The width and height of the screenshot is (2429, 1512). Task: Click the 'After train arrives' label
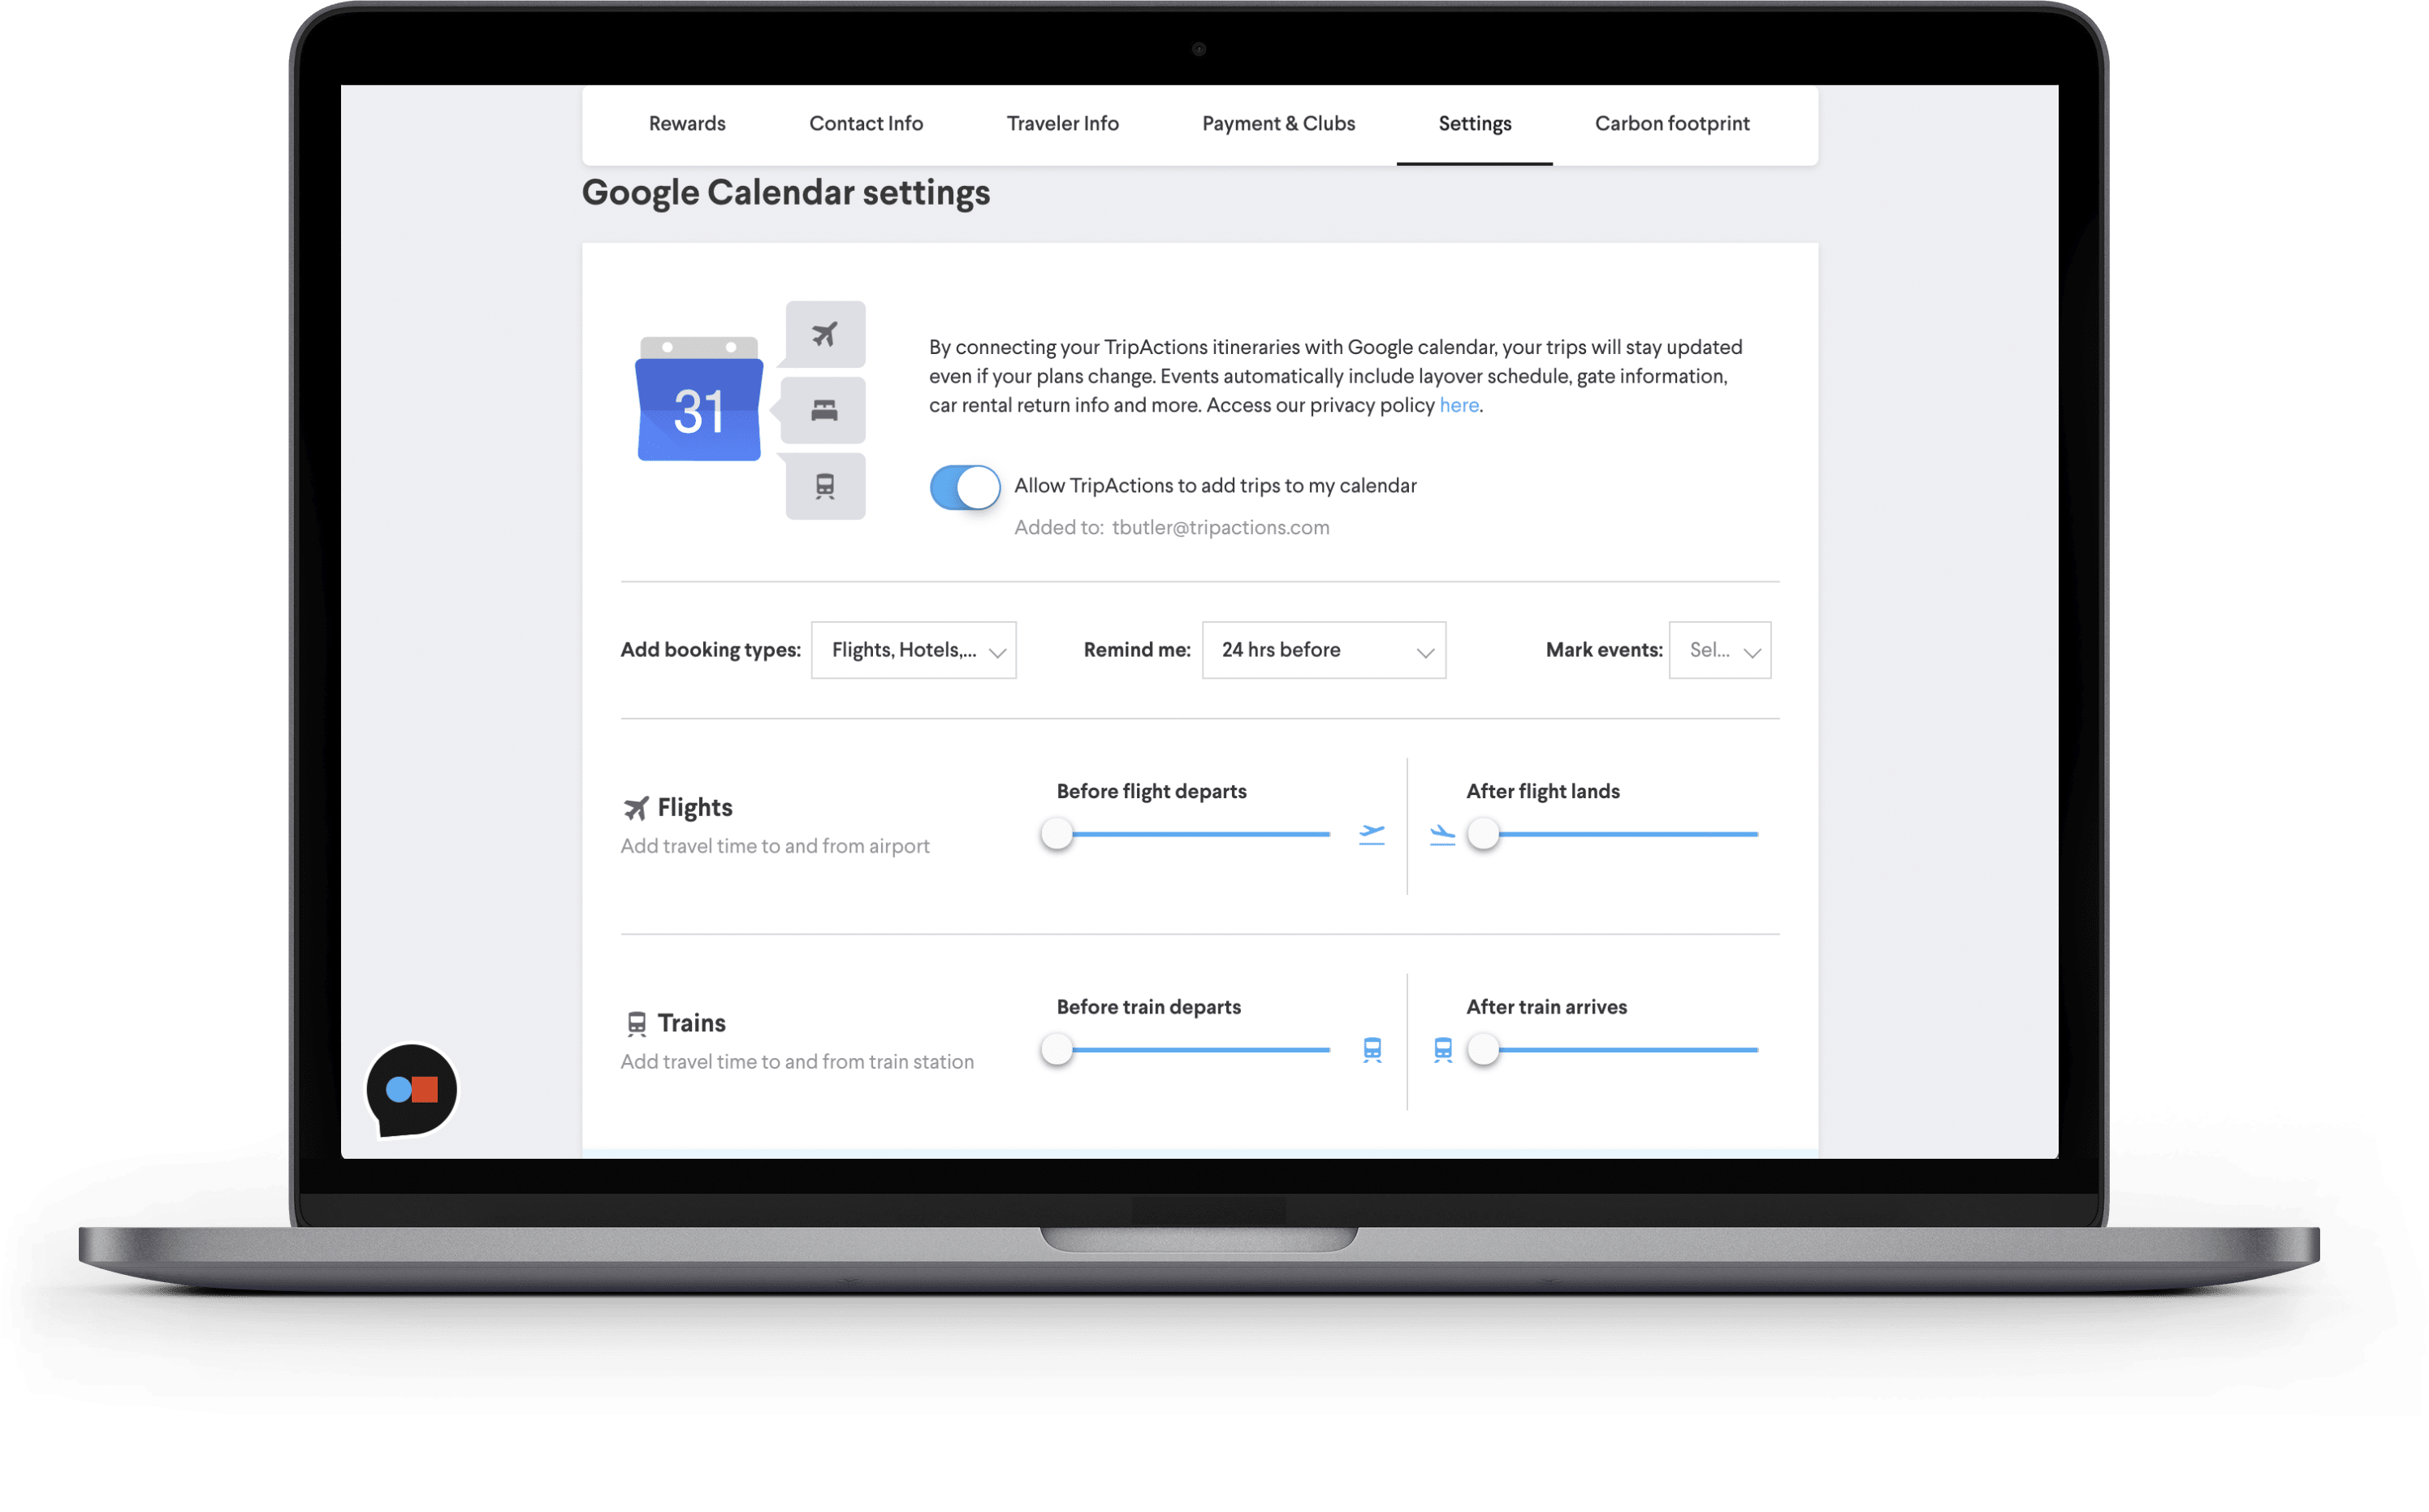tap(1547, 1008)
